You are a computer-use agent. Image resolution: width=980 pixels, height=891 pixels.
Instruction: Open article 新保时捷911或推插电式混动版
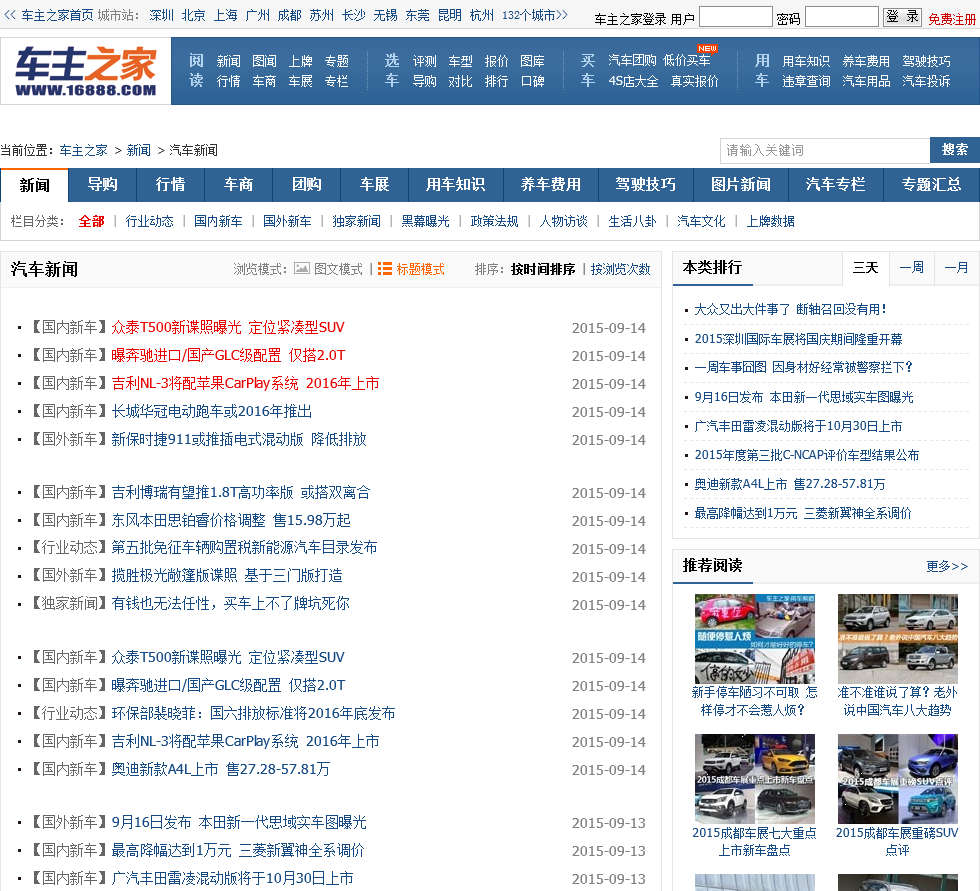(x=239, y=439)
